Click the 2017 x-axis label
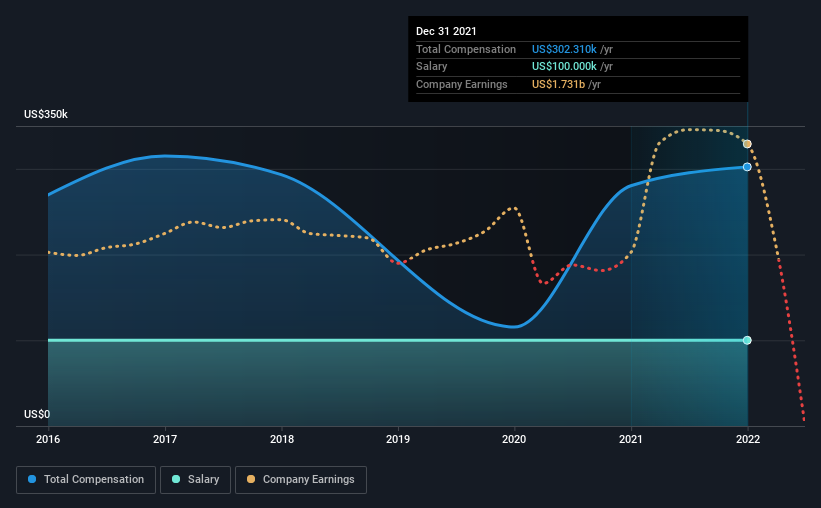This screenshot has height=508, width=821. pyautogui.click(x=165, y=439)
